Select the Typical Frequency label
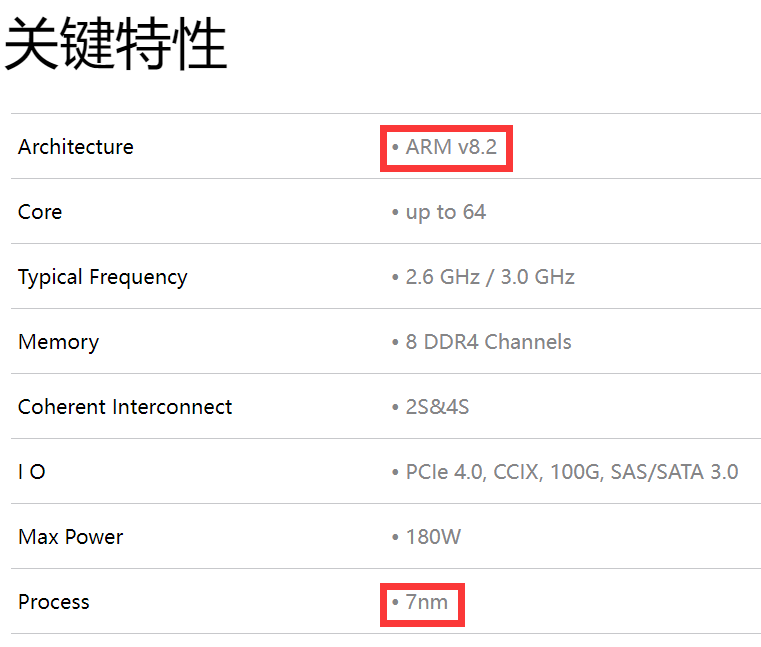This screenshot has height=647, width=761. [x=102, y=277]
